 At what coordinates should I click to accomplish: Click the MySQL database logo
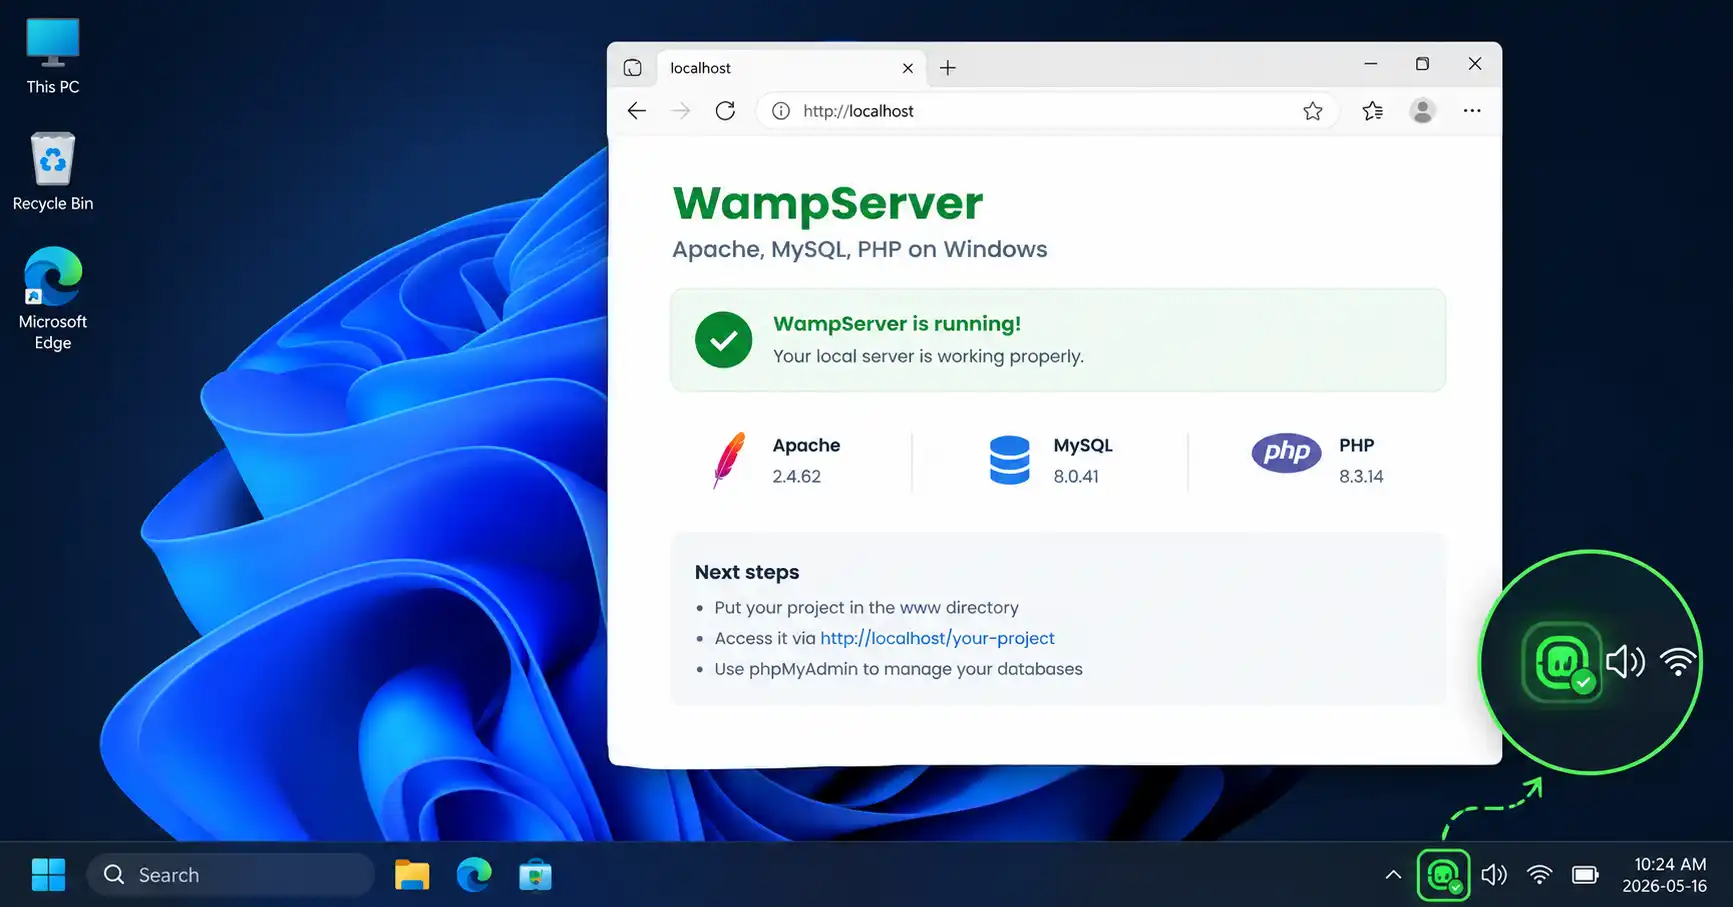click(1009, 460)
